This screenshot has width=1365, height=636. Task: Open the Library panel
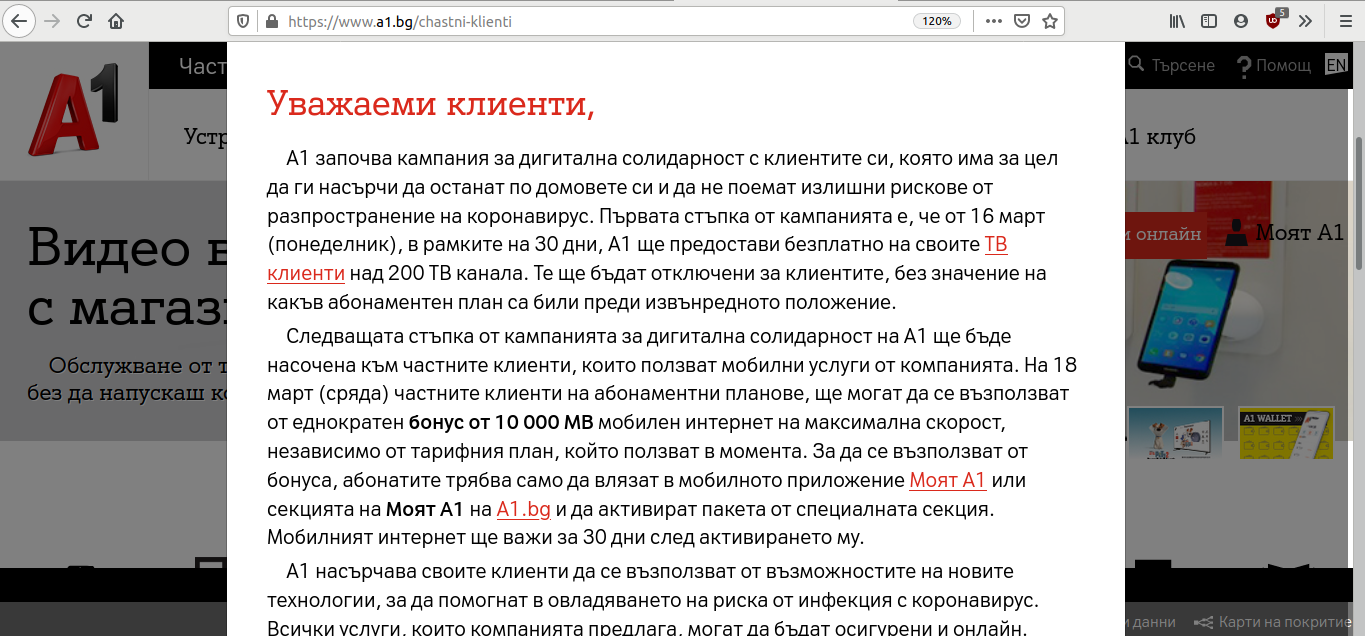(x=1177, y=21)
